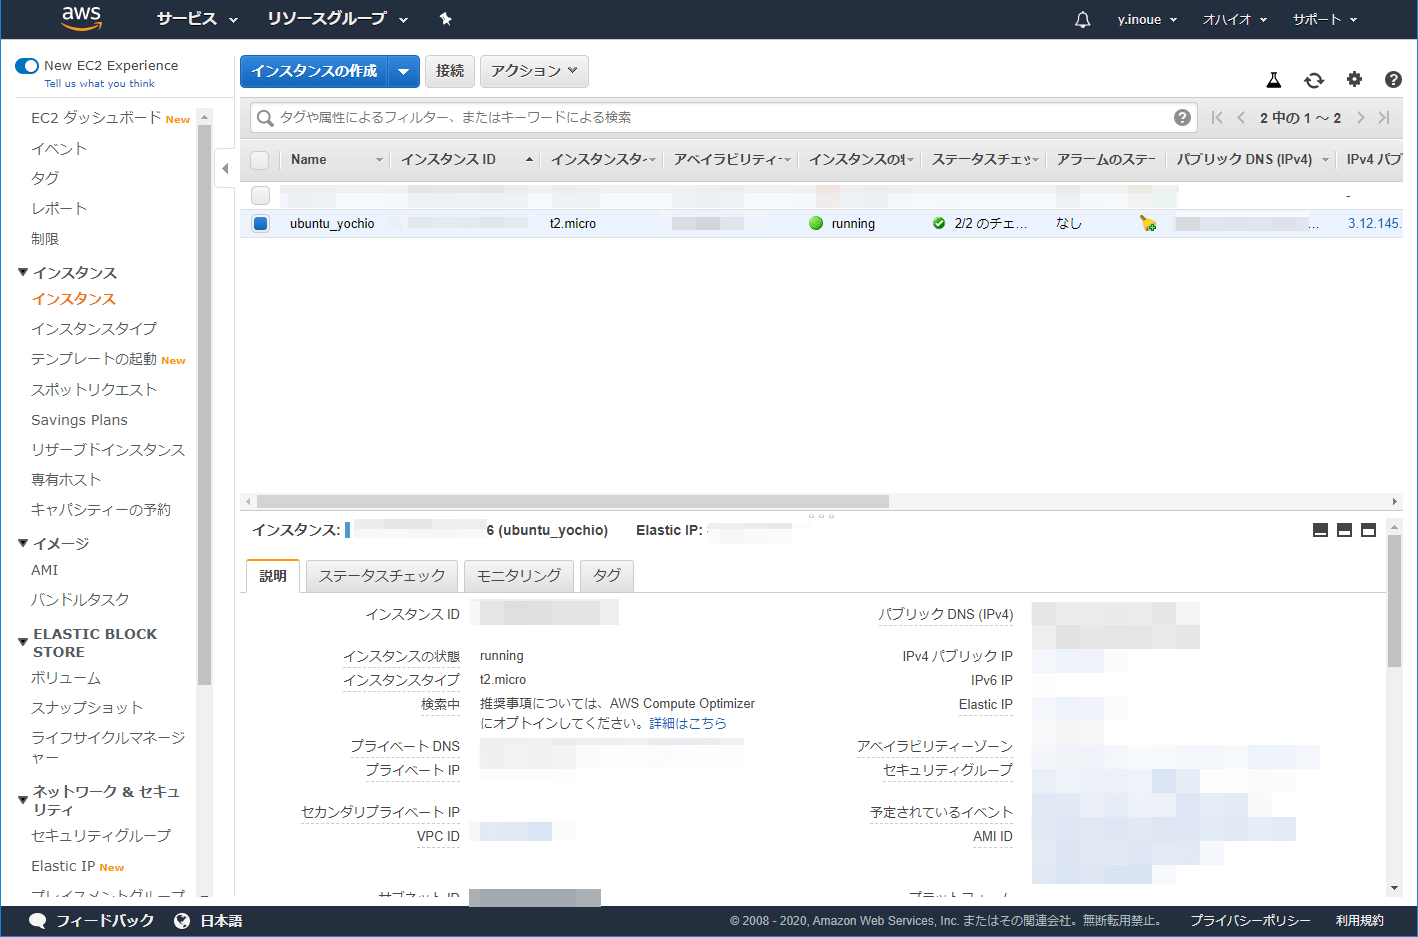The width and height of the screenshot is (1418, 937).
Task: Click the search box help icon
Action: pos(1182,118)
